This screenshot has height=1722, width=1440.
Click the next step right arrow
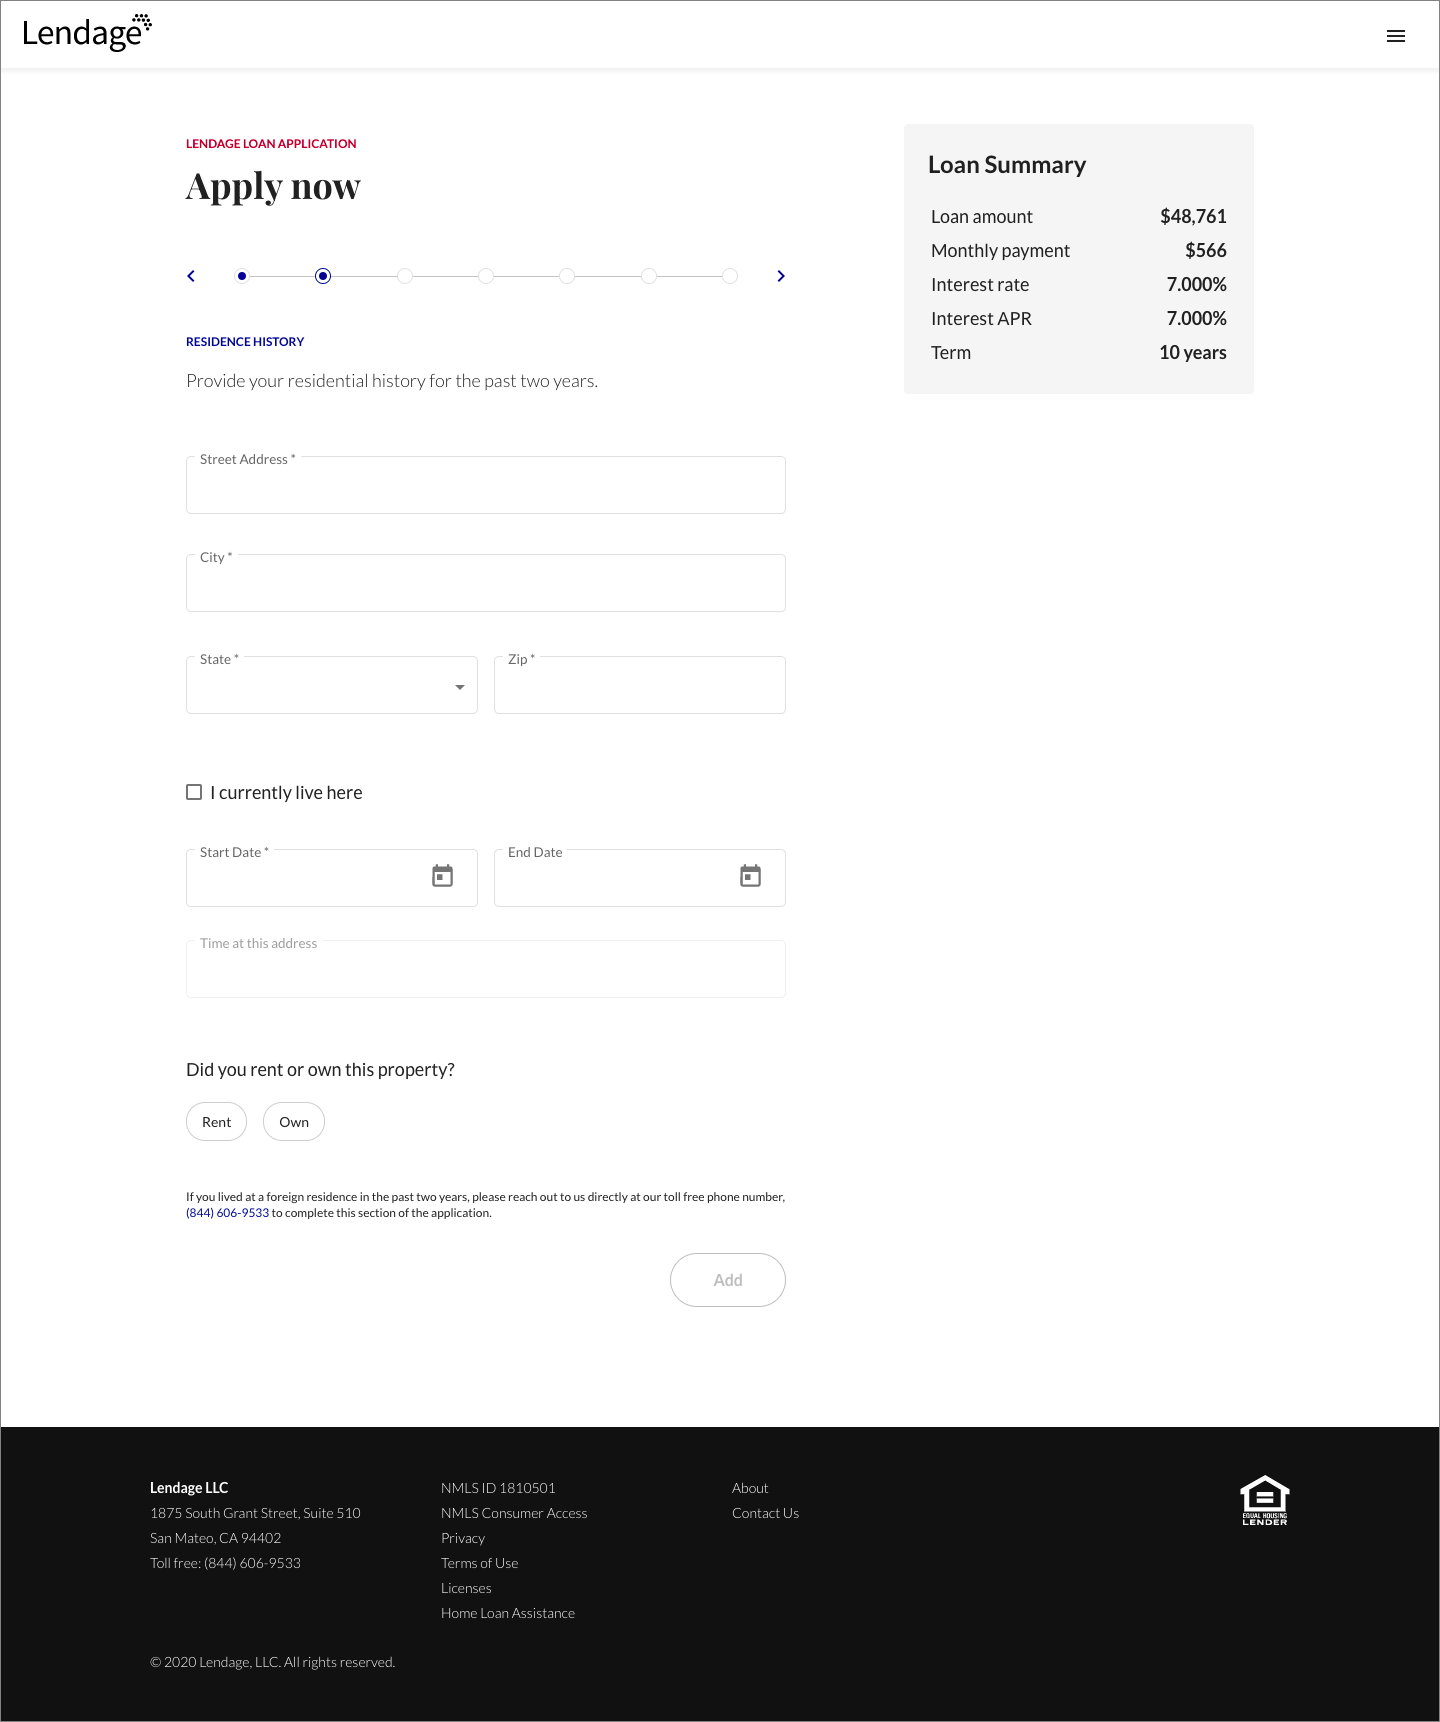pyautogui.click(x=781, y=276)
